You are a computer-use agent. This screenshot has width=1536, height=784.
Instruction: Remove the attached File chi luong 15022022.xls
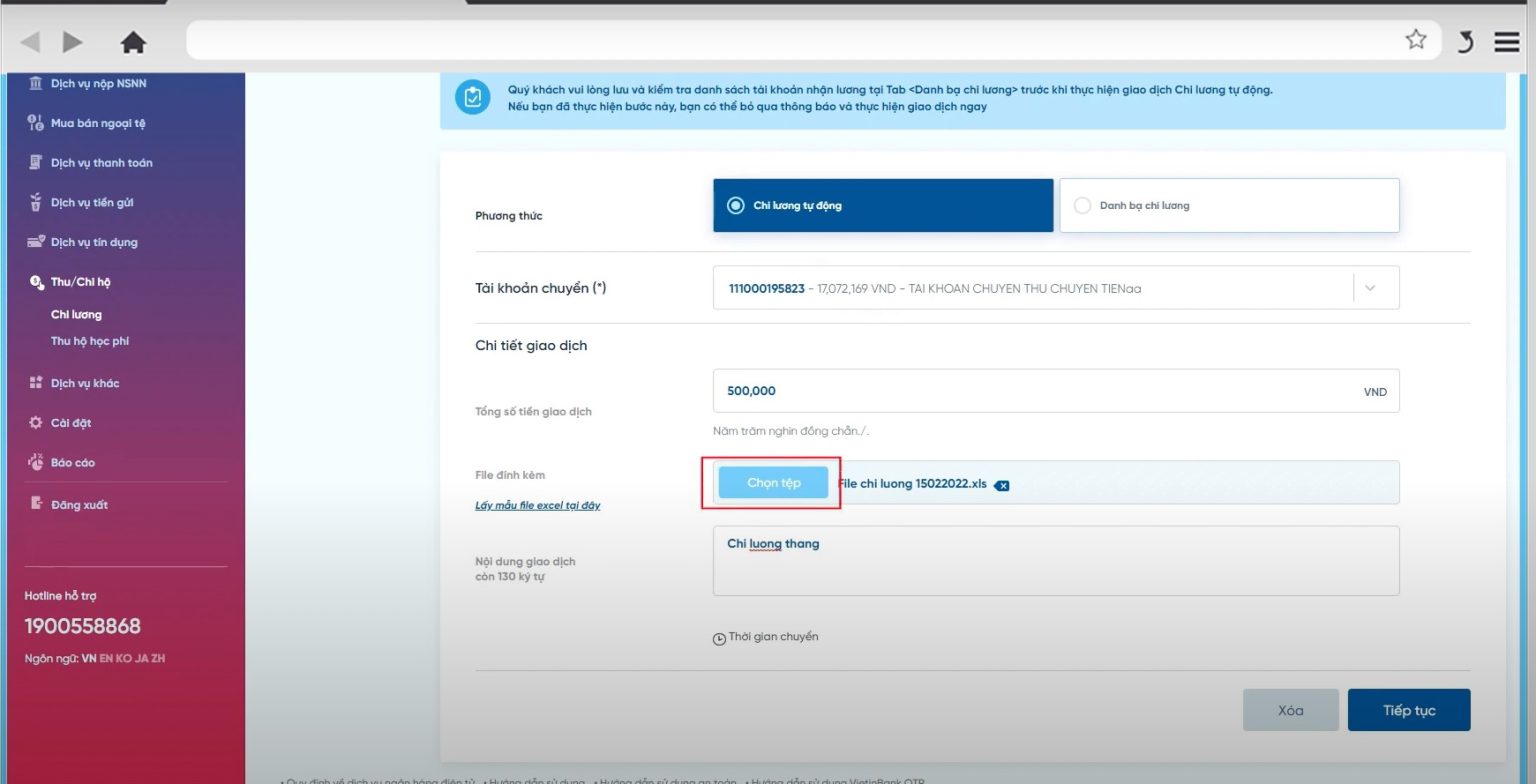[1003, 484]
